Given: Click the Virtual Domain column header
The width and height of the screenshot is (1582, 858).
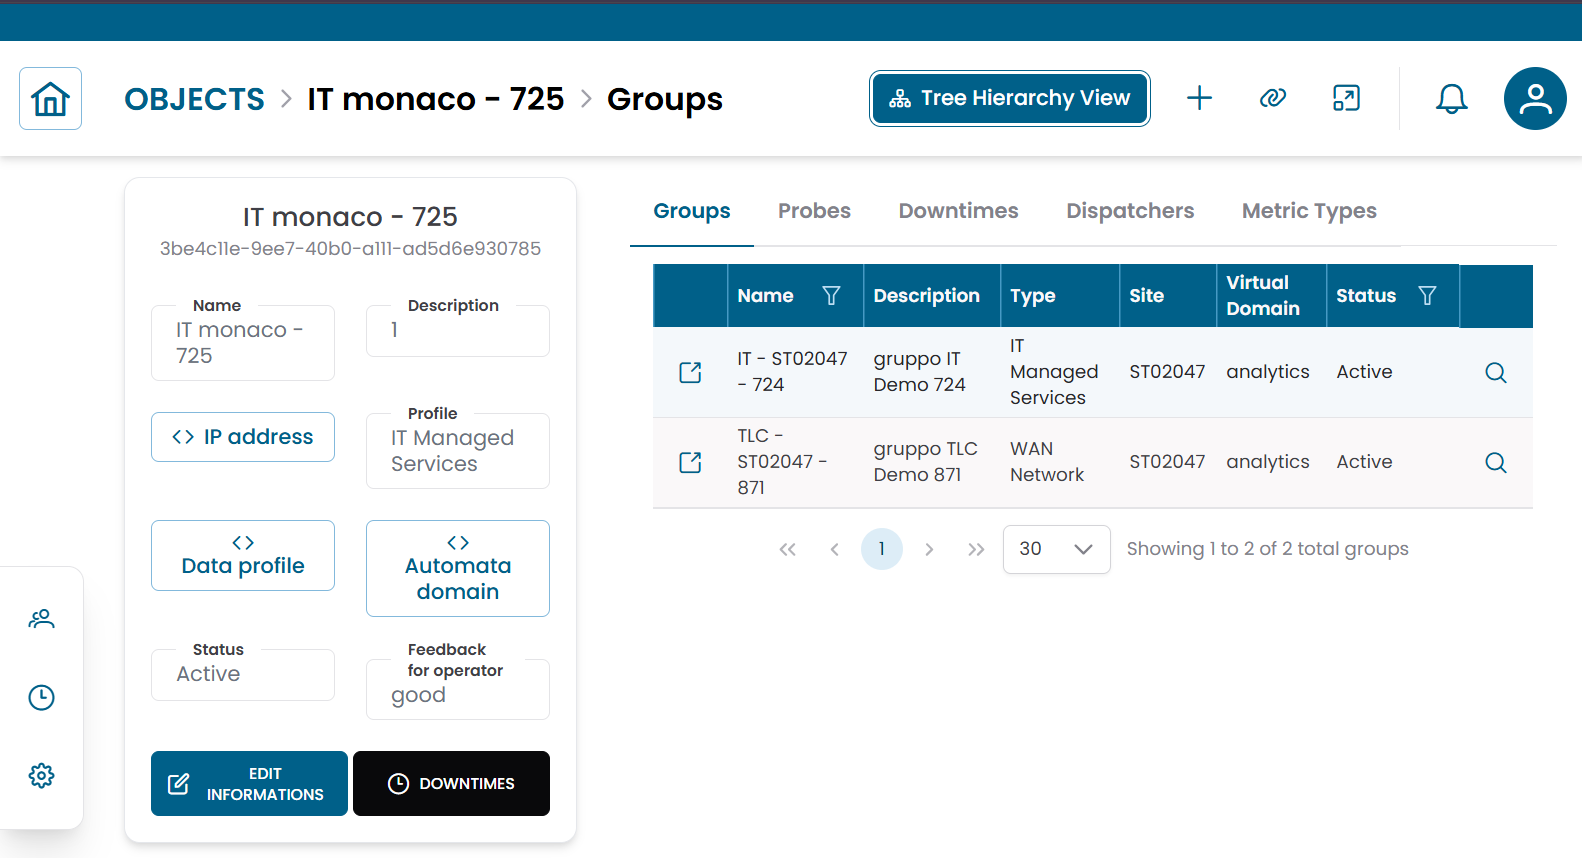Looking at the screenshot, I should pyautogui.click(x=1271, y=295).
